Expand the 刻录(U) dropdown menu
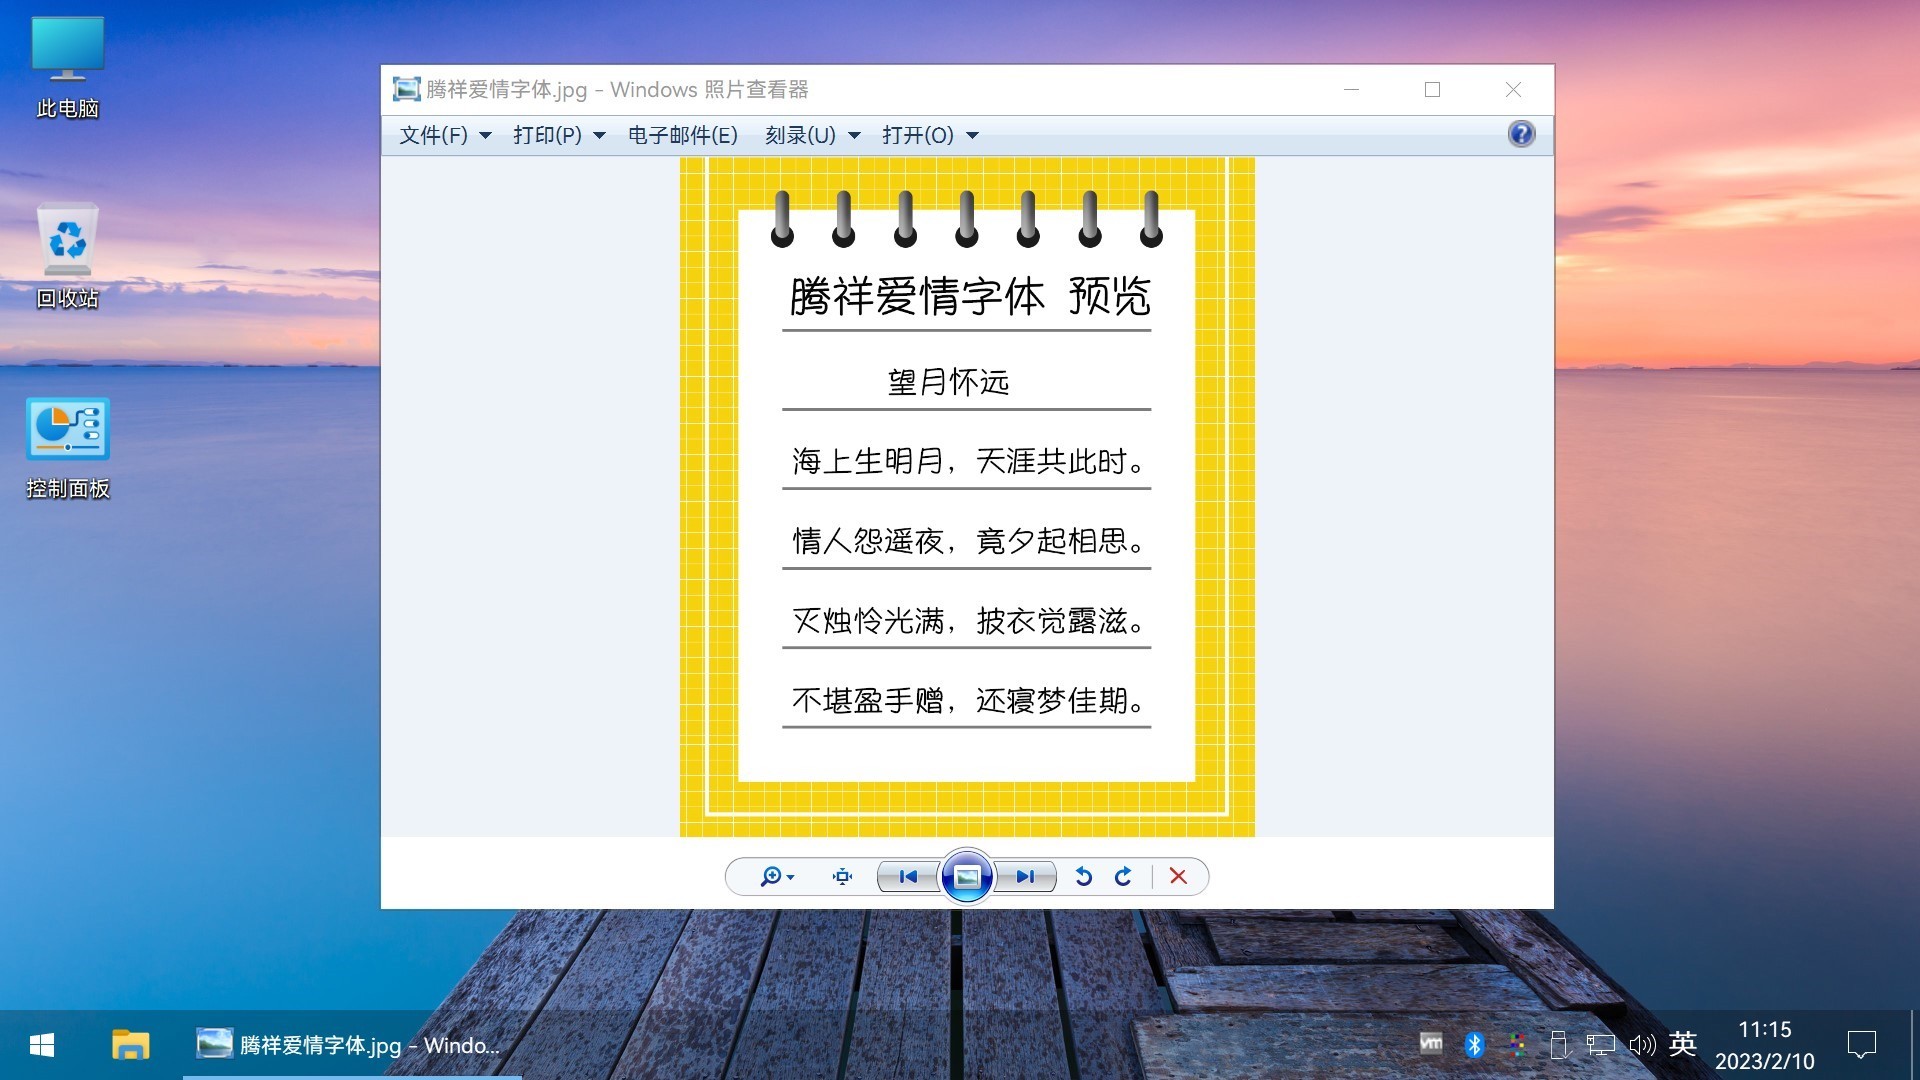The image size is (1920, 1080). (811, 135)
